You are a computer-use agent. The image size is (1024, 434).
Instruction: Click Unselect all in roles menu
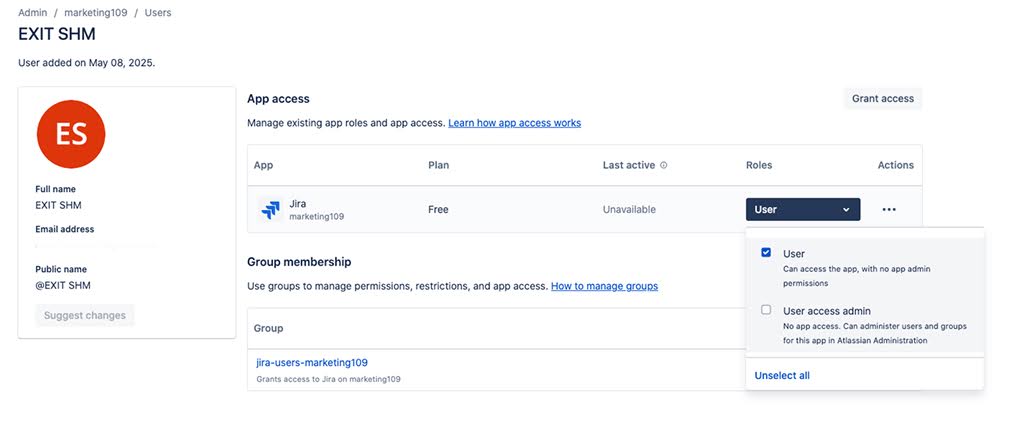(782, 375)
